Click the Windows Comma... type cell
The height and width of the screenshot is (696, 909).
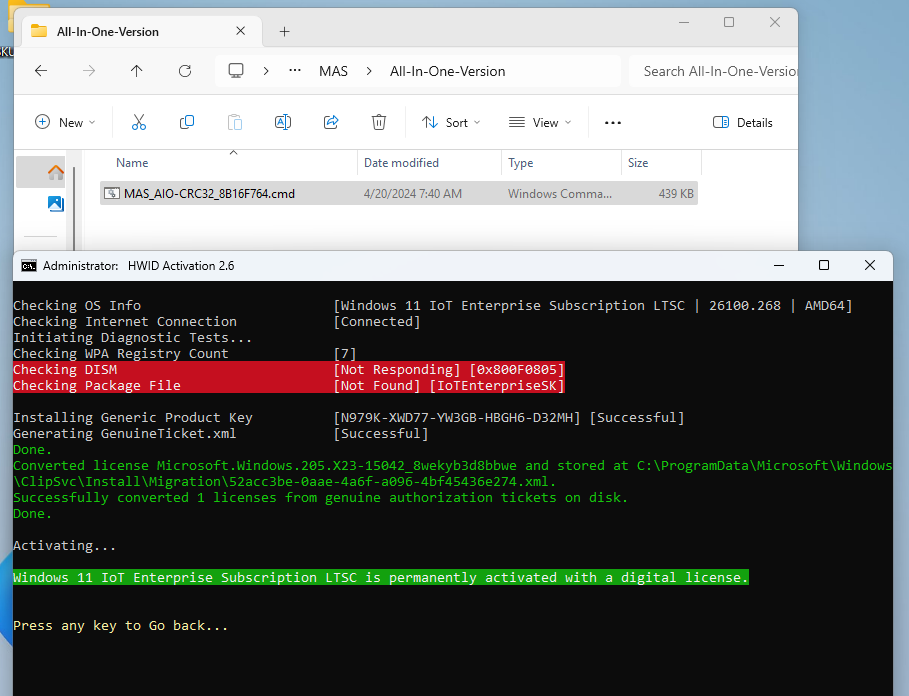[560, 194]
